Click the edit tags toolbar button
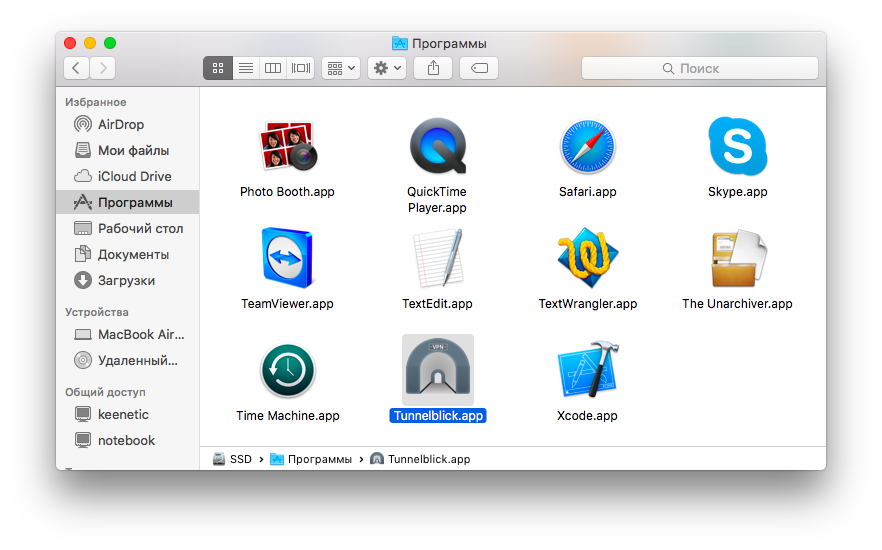The image size is (882, 550). pos(479,68)
